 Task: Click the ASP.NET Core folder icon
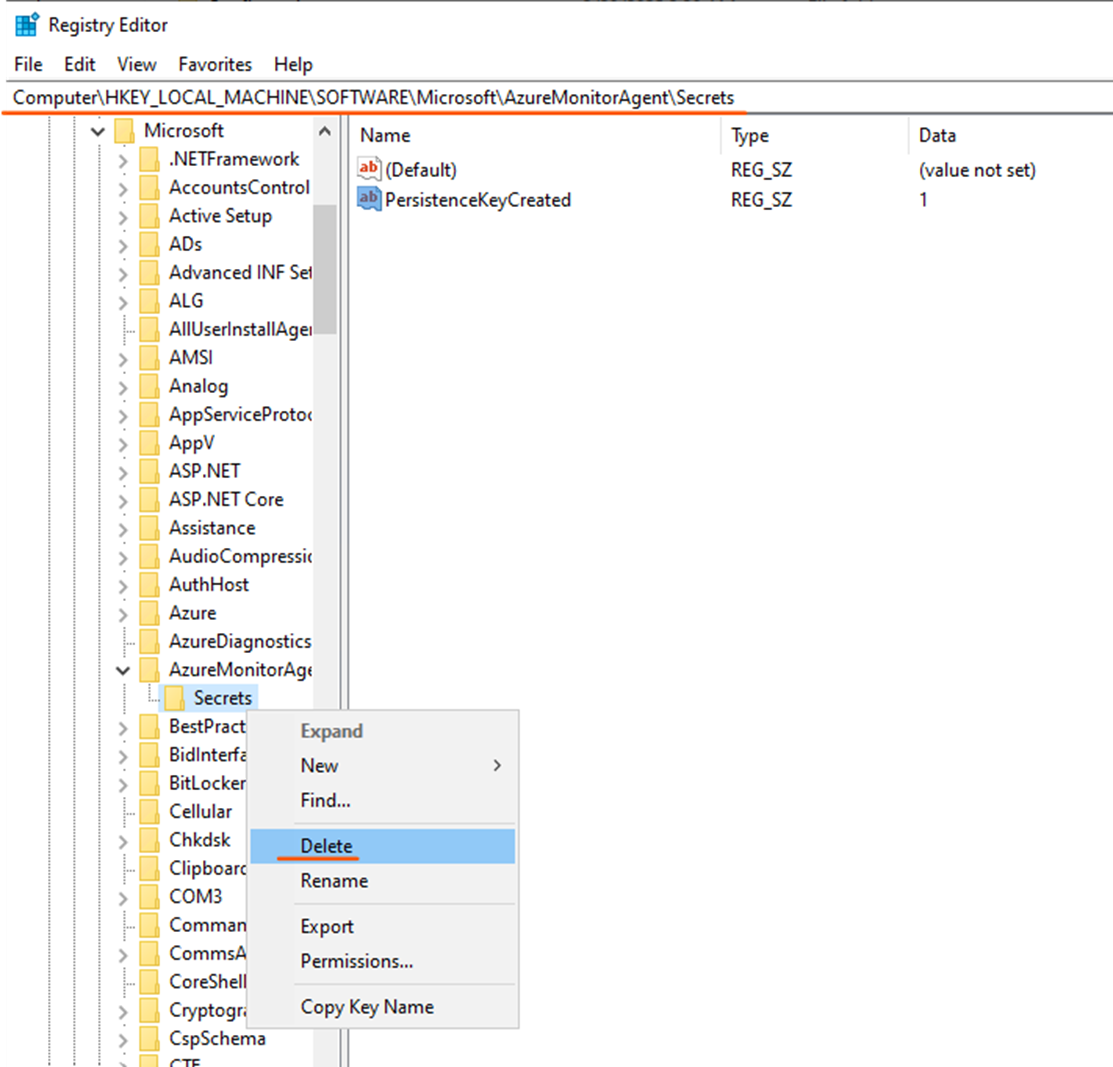point(149,500)
